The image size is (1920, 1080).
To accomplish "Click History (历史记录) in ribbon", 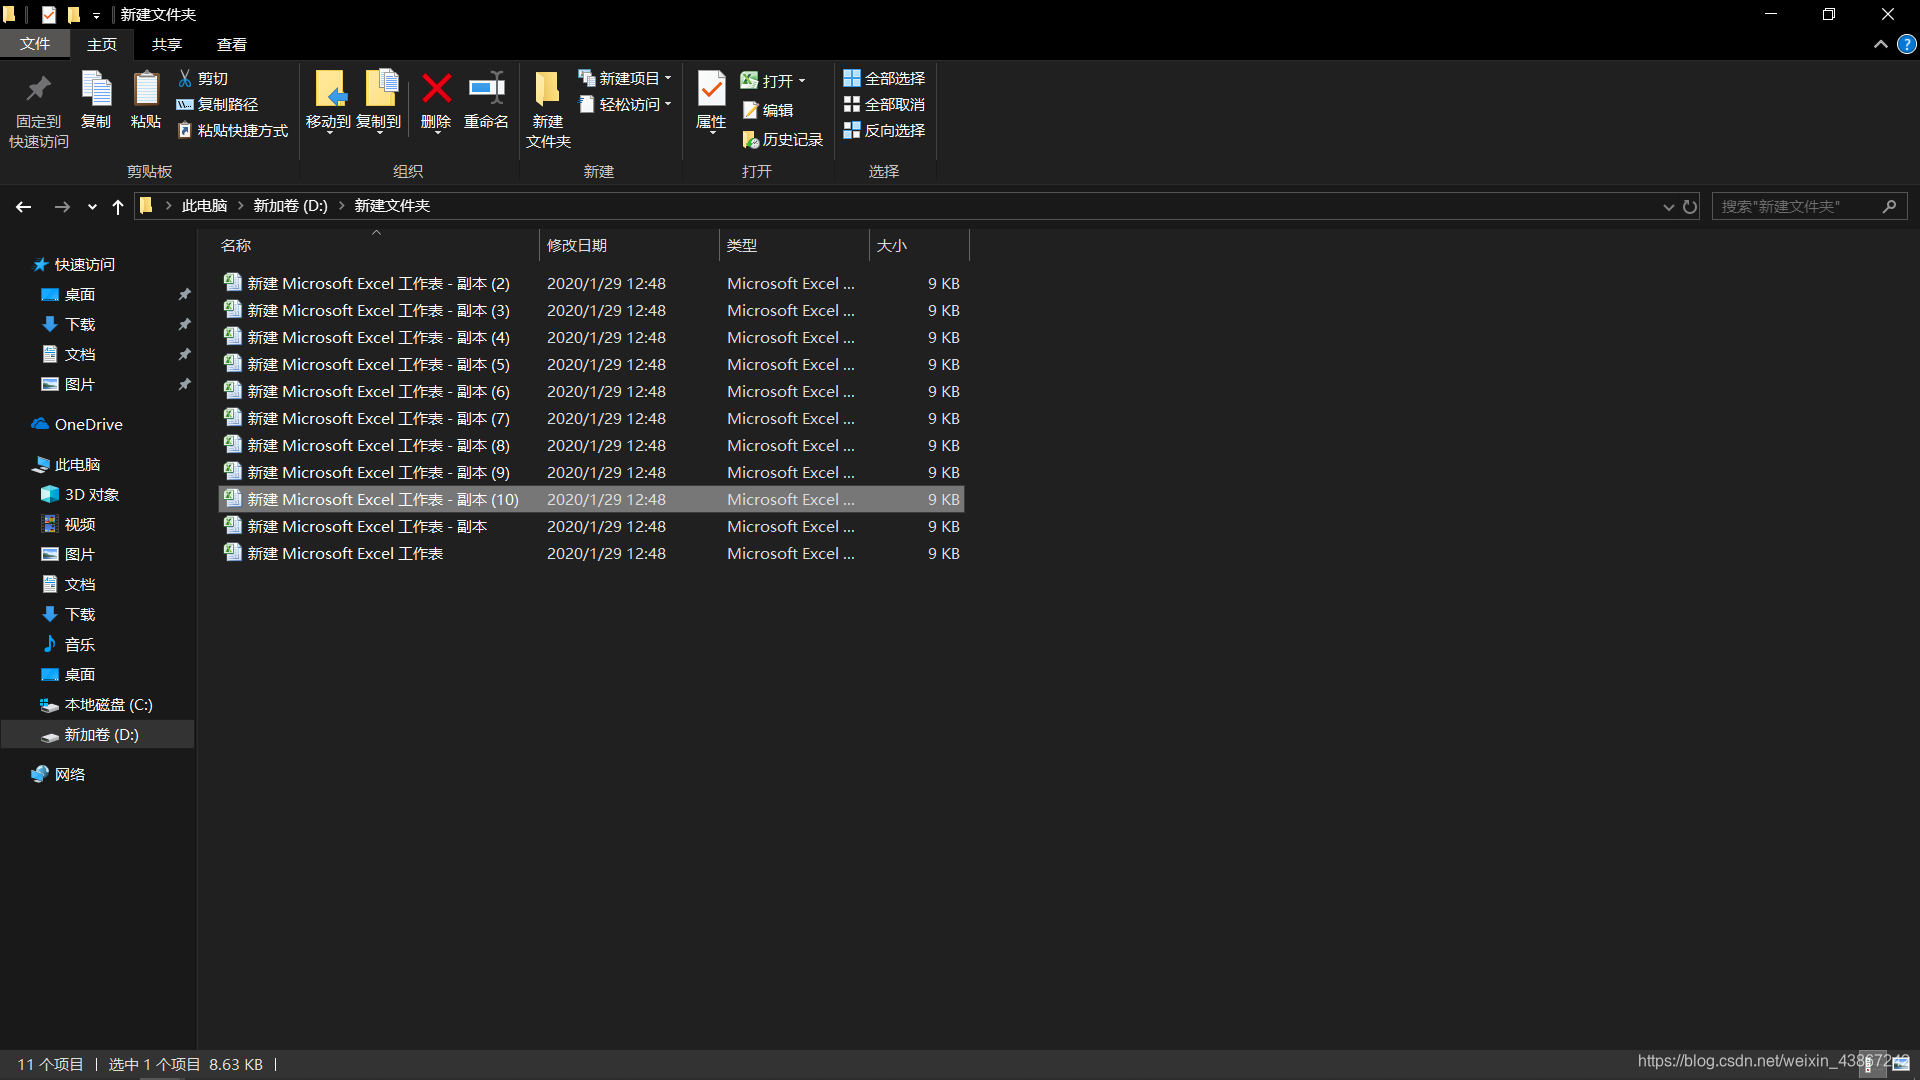I will tap(783, 140).
